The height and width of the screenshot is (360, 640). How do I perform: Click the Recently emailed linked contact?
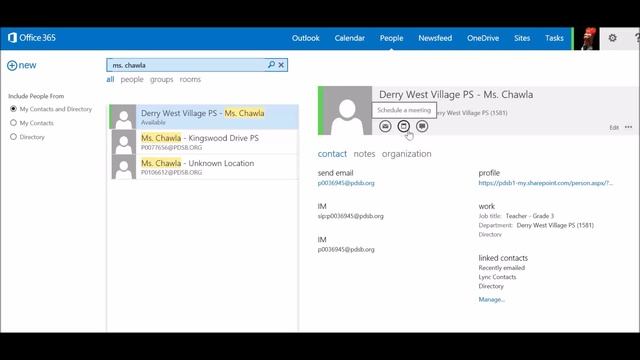(502, 268)
